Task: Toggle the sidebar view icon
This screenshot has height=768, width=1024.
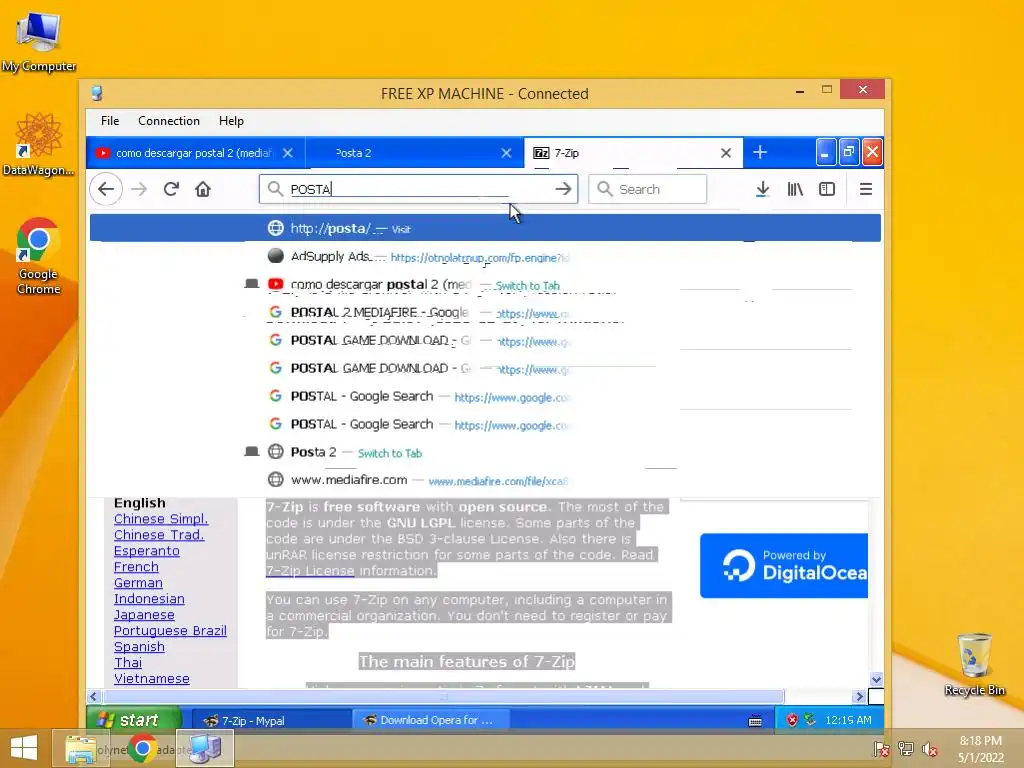Action: [827, 189]
